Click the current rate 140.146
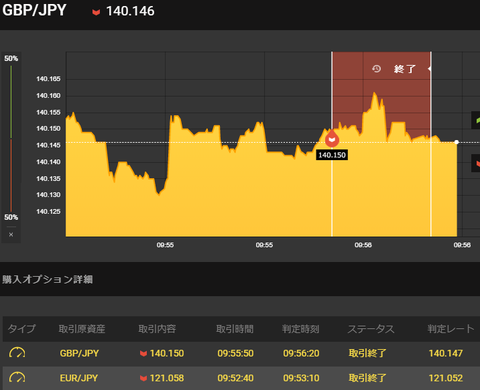480x390 pixels. pos(130,11)
